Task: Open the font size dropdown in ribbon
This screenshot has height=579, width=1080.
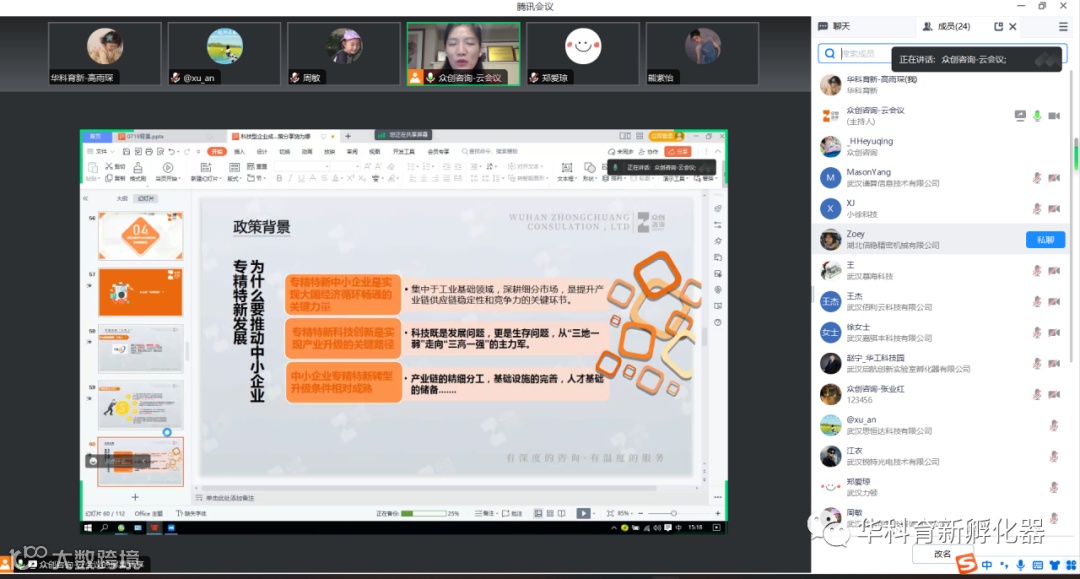Action: [357, 167]
